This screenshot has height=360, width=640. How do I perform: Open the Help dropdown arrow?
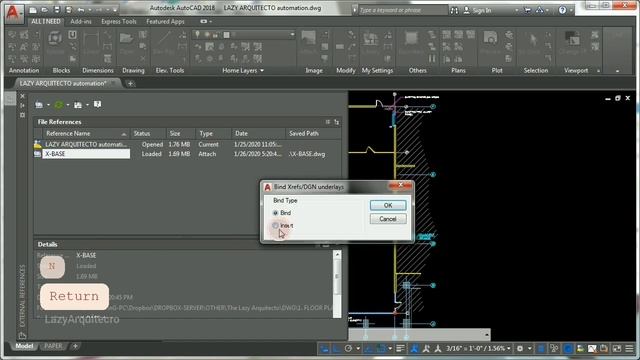coord(571,10)
